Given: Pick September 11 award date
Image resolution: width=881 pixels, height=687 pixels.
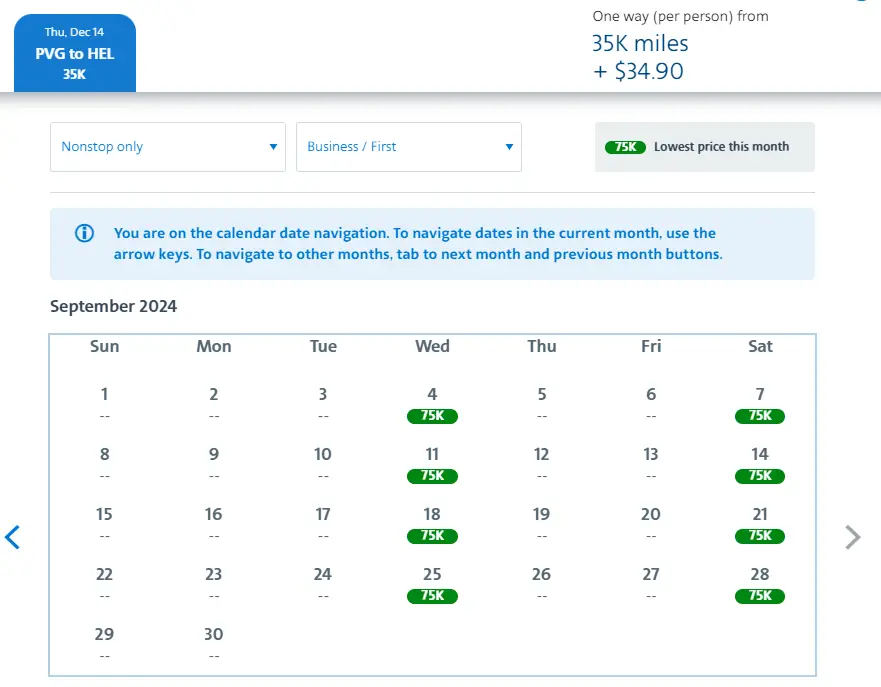Looking at the screenshot, I should 432,464.
